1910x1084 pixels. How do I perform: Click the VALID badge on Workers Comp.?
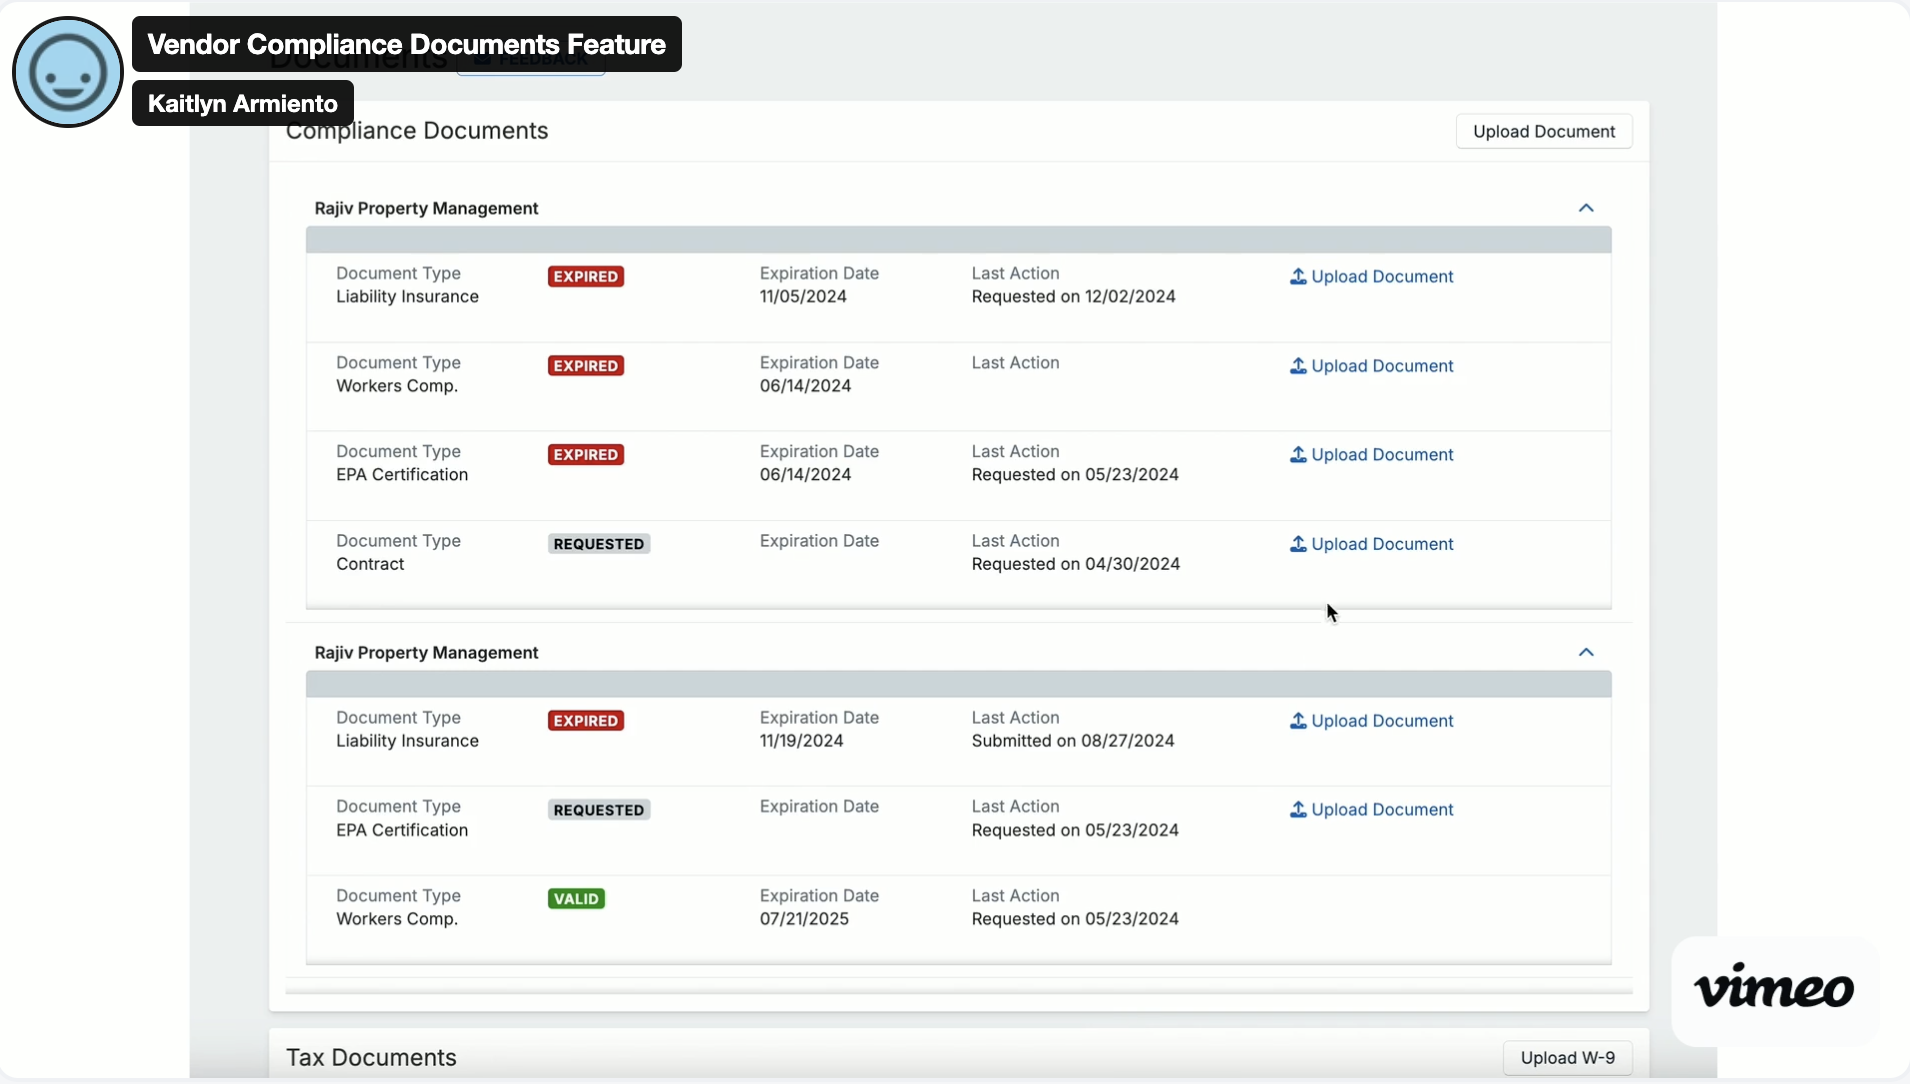(x=576, y=899)
